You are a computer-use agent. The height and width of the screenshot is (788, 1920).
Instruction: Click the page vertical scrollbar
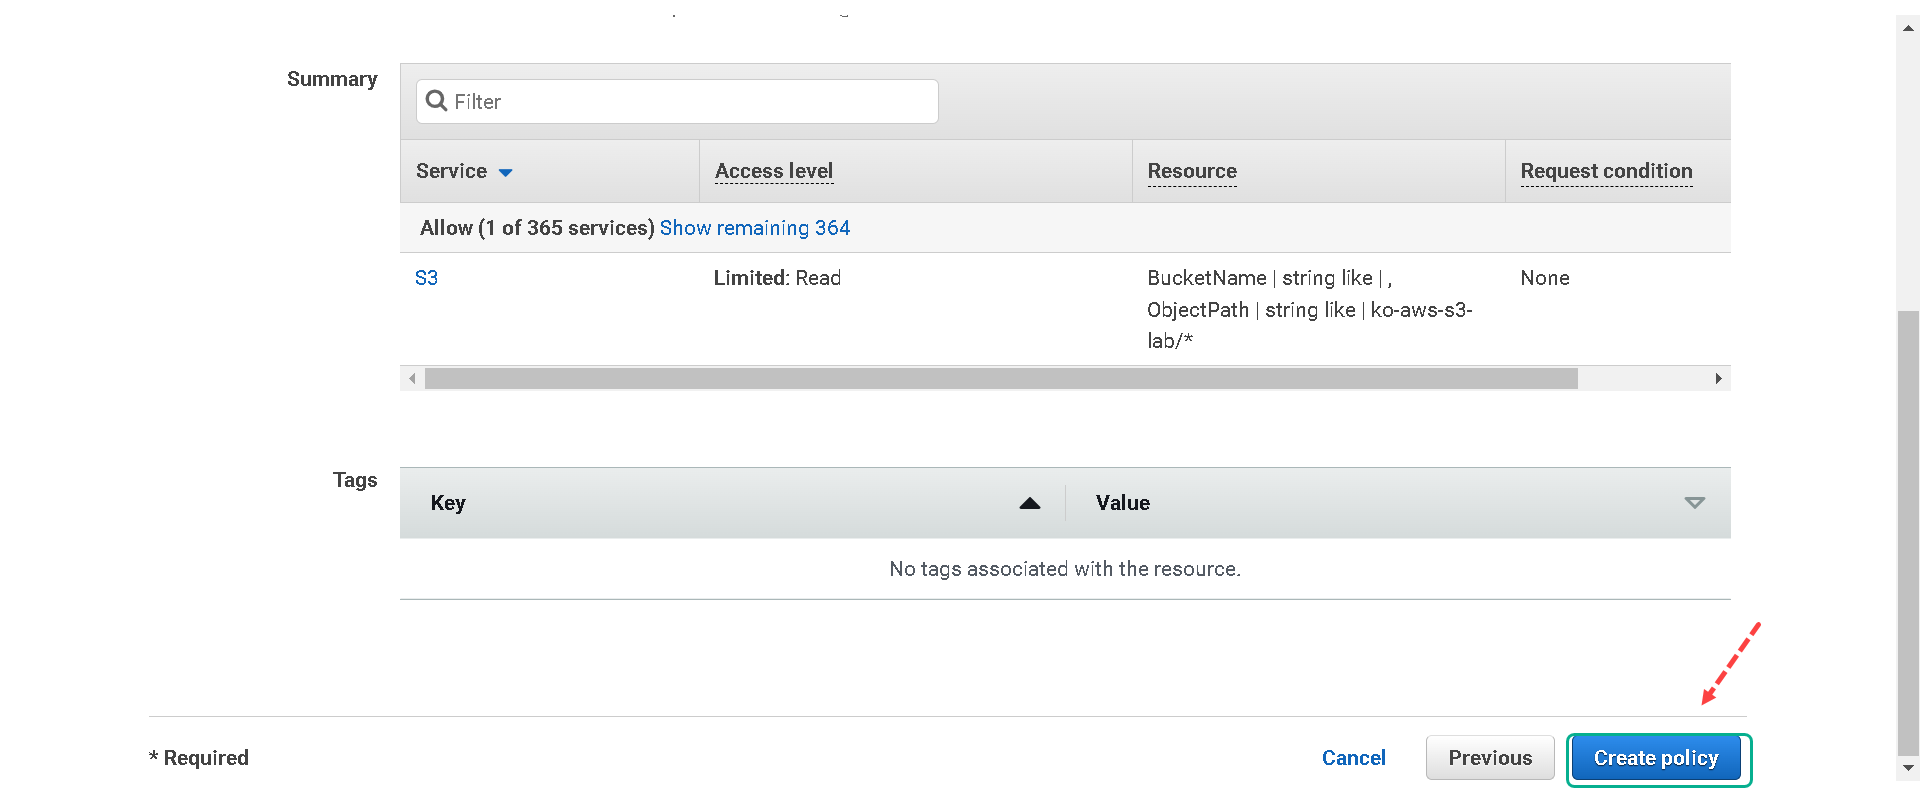pos(1908,533)
